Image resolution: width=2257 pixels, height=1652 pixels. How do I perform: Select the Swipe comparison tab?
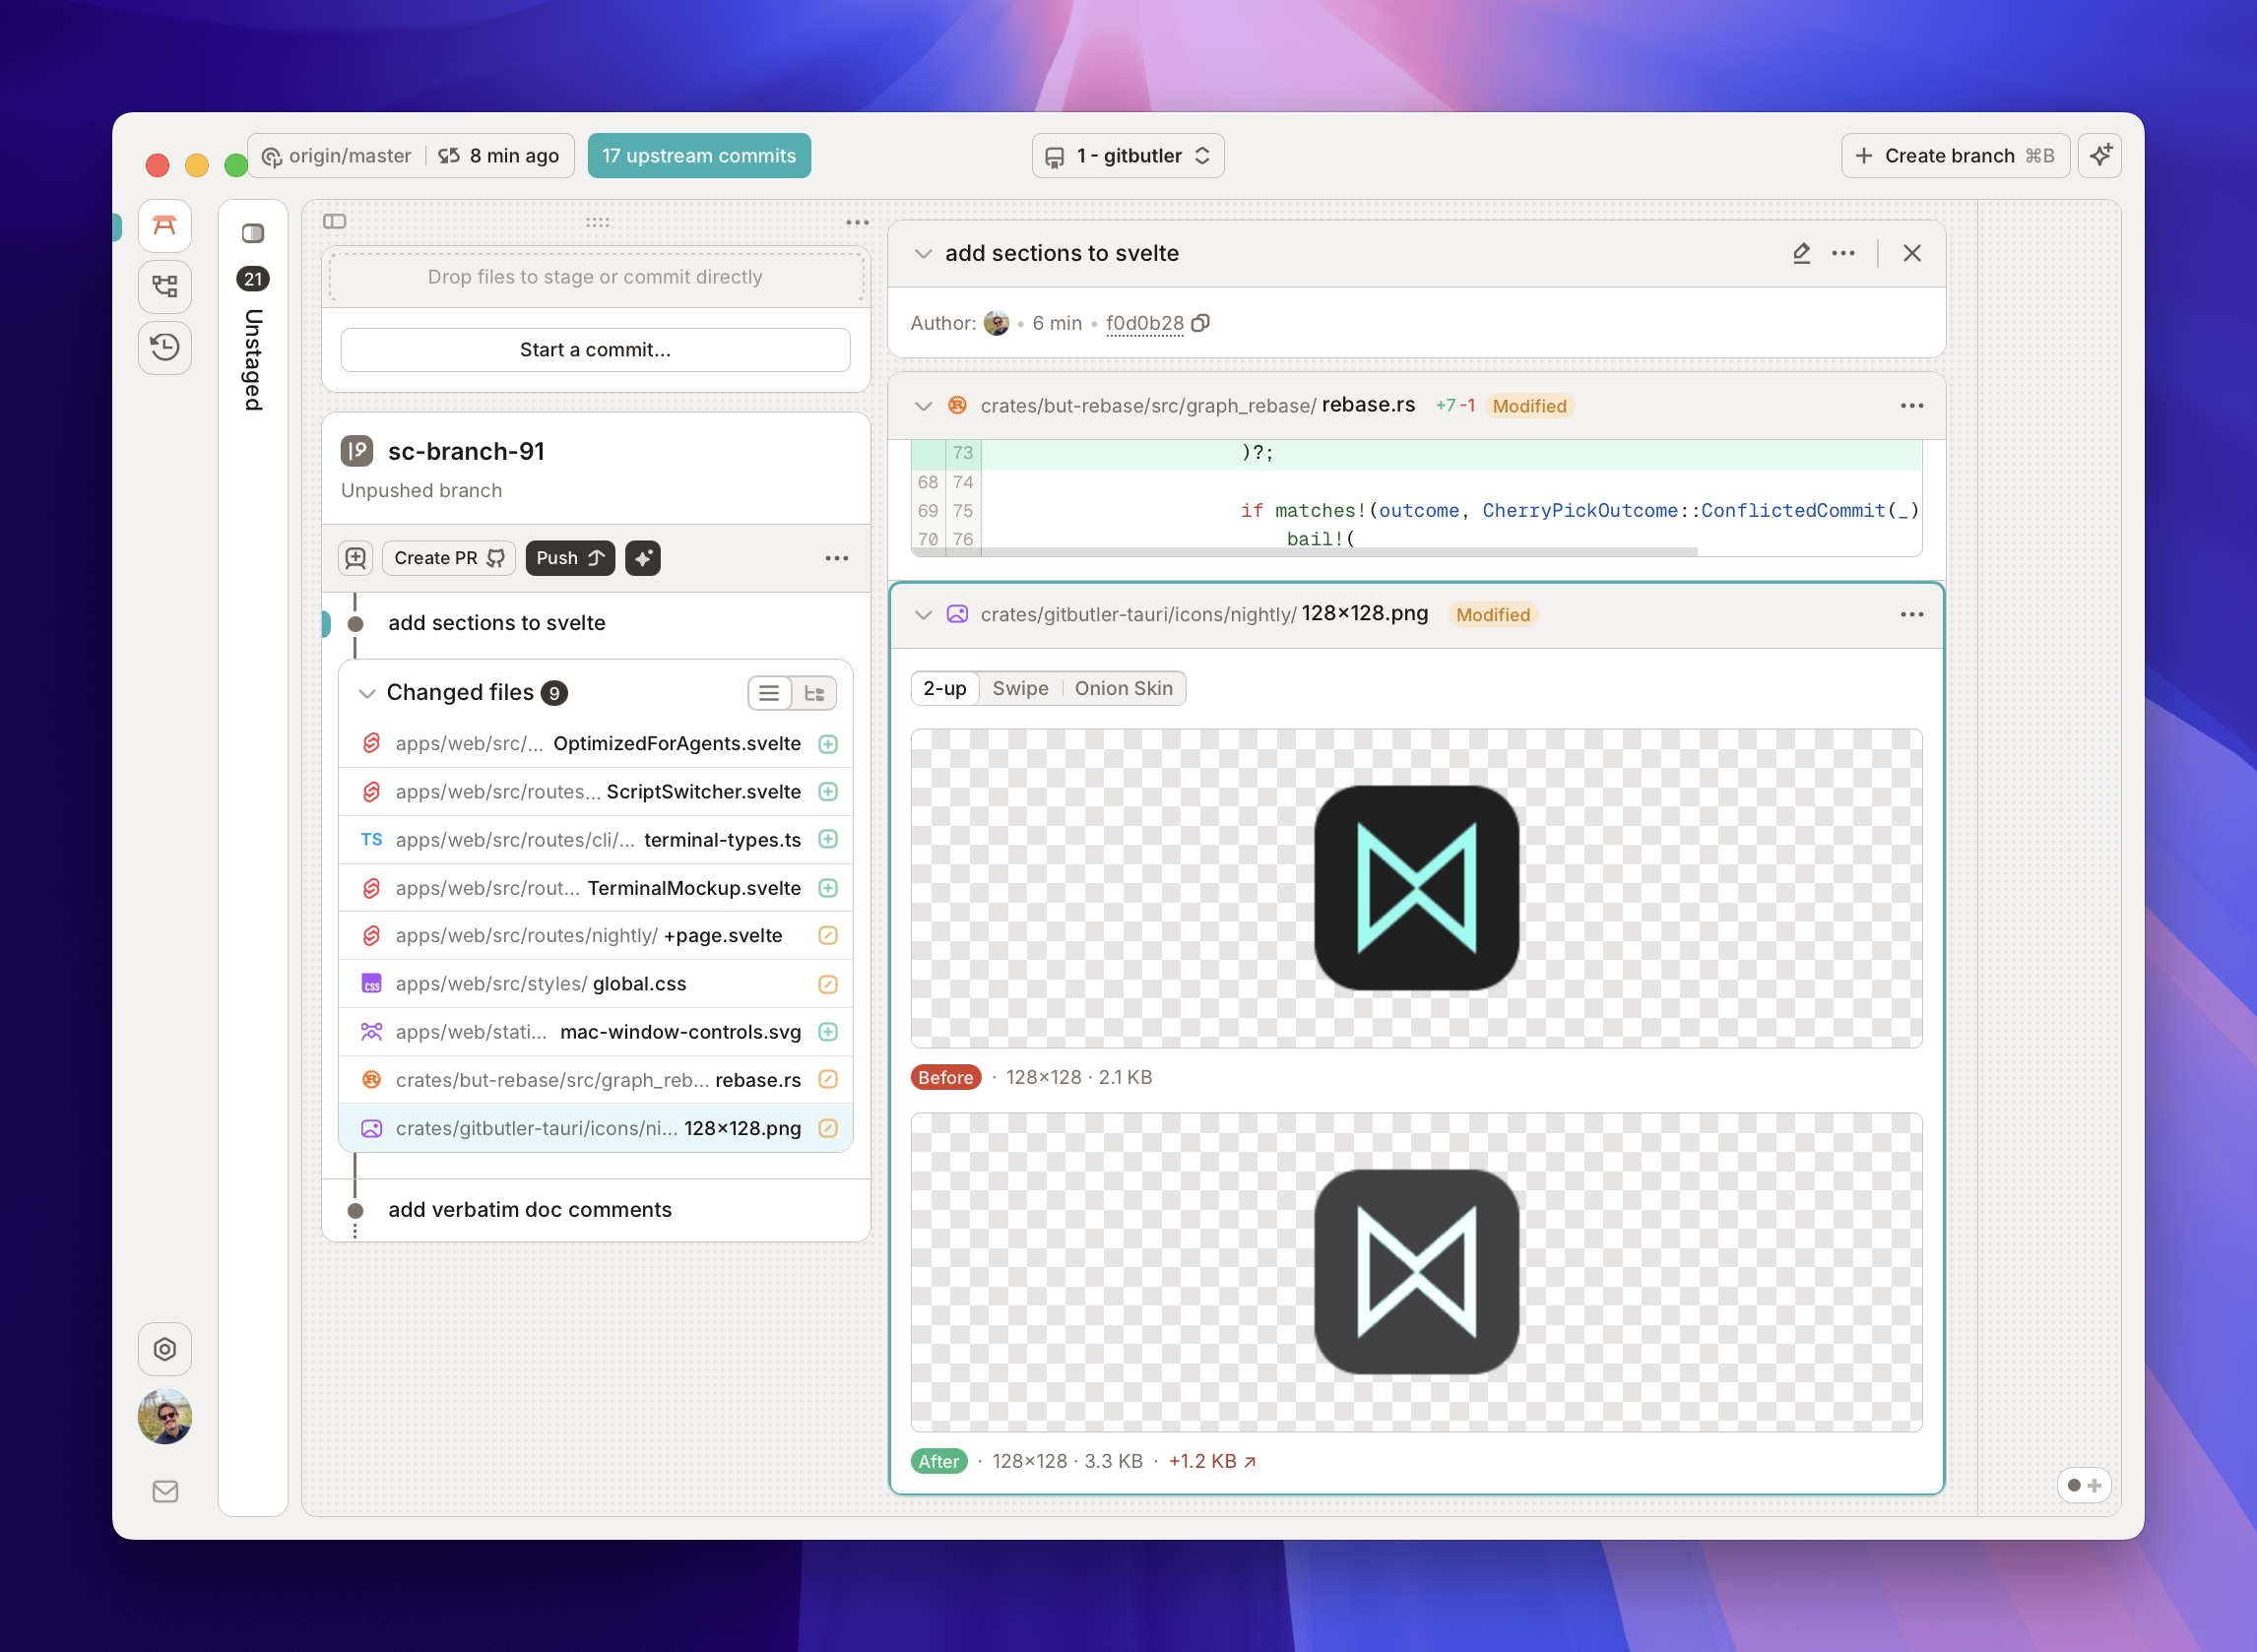coord(1020,688)
